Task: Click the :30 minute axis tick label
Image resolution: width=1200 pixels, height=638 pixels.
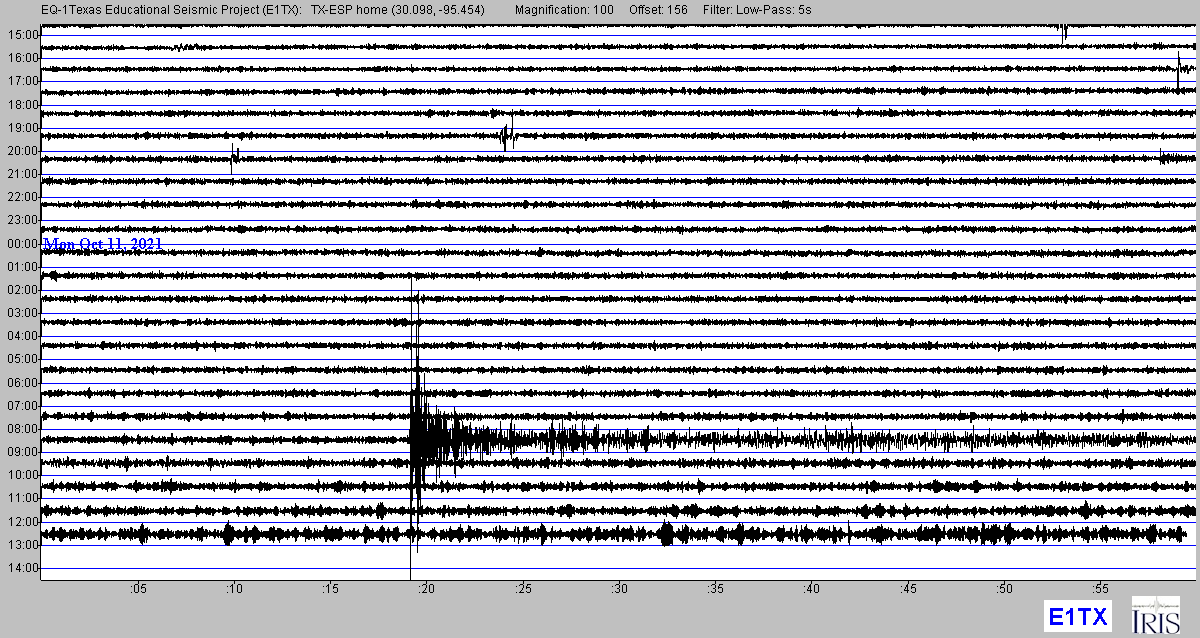Action: [620, 588]
